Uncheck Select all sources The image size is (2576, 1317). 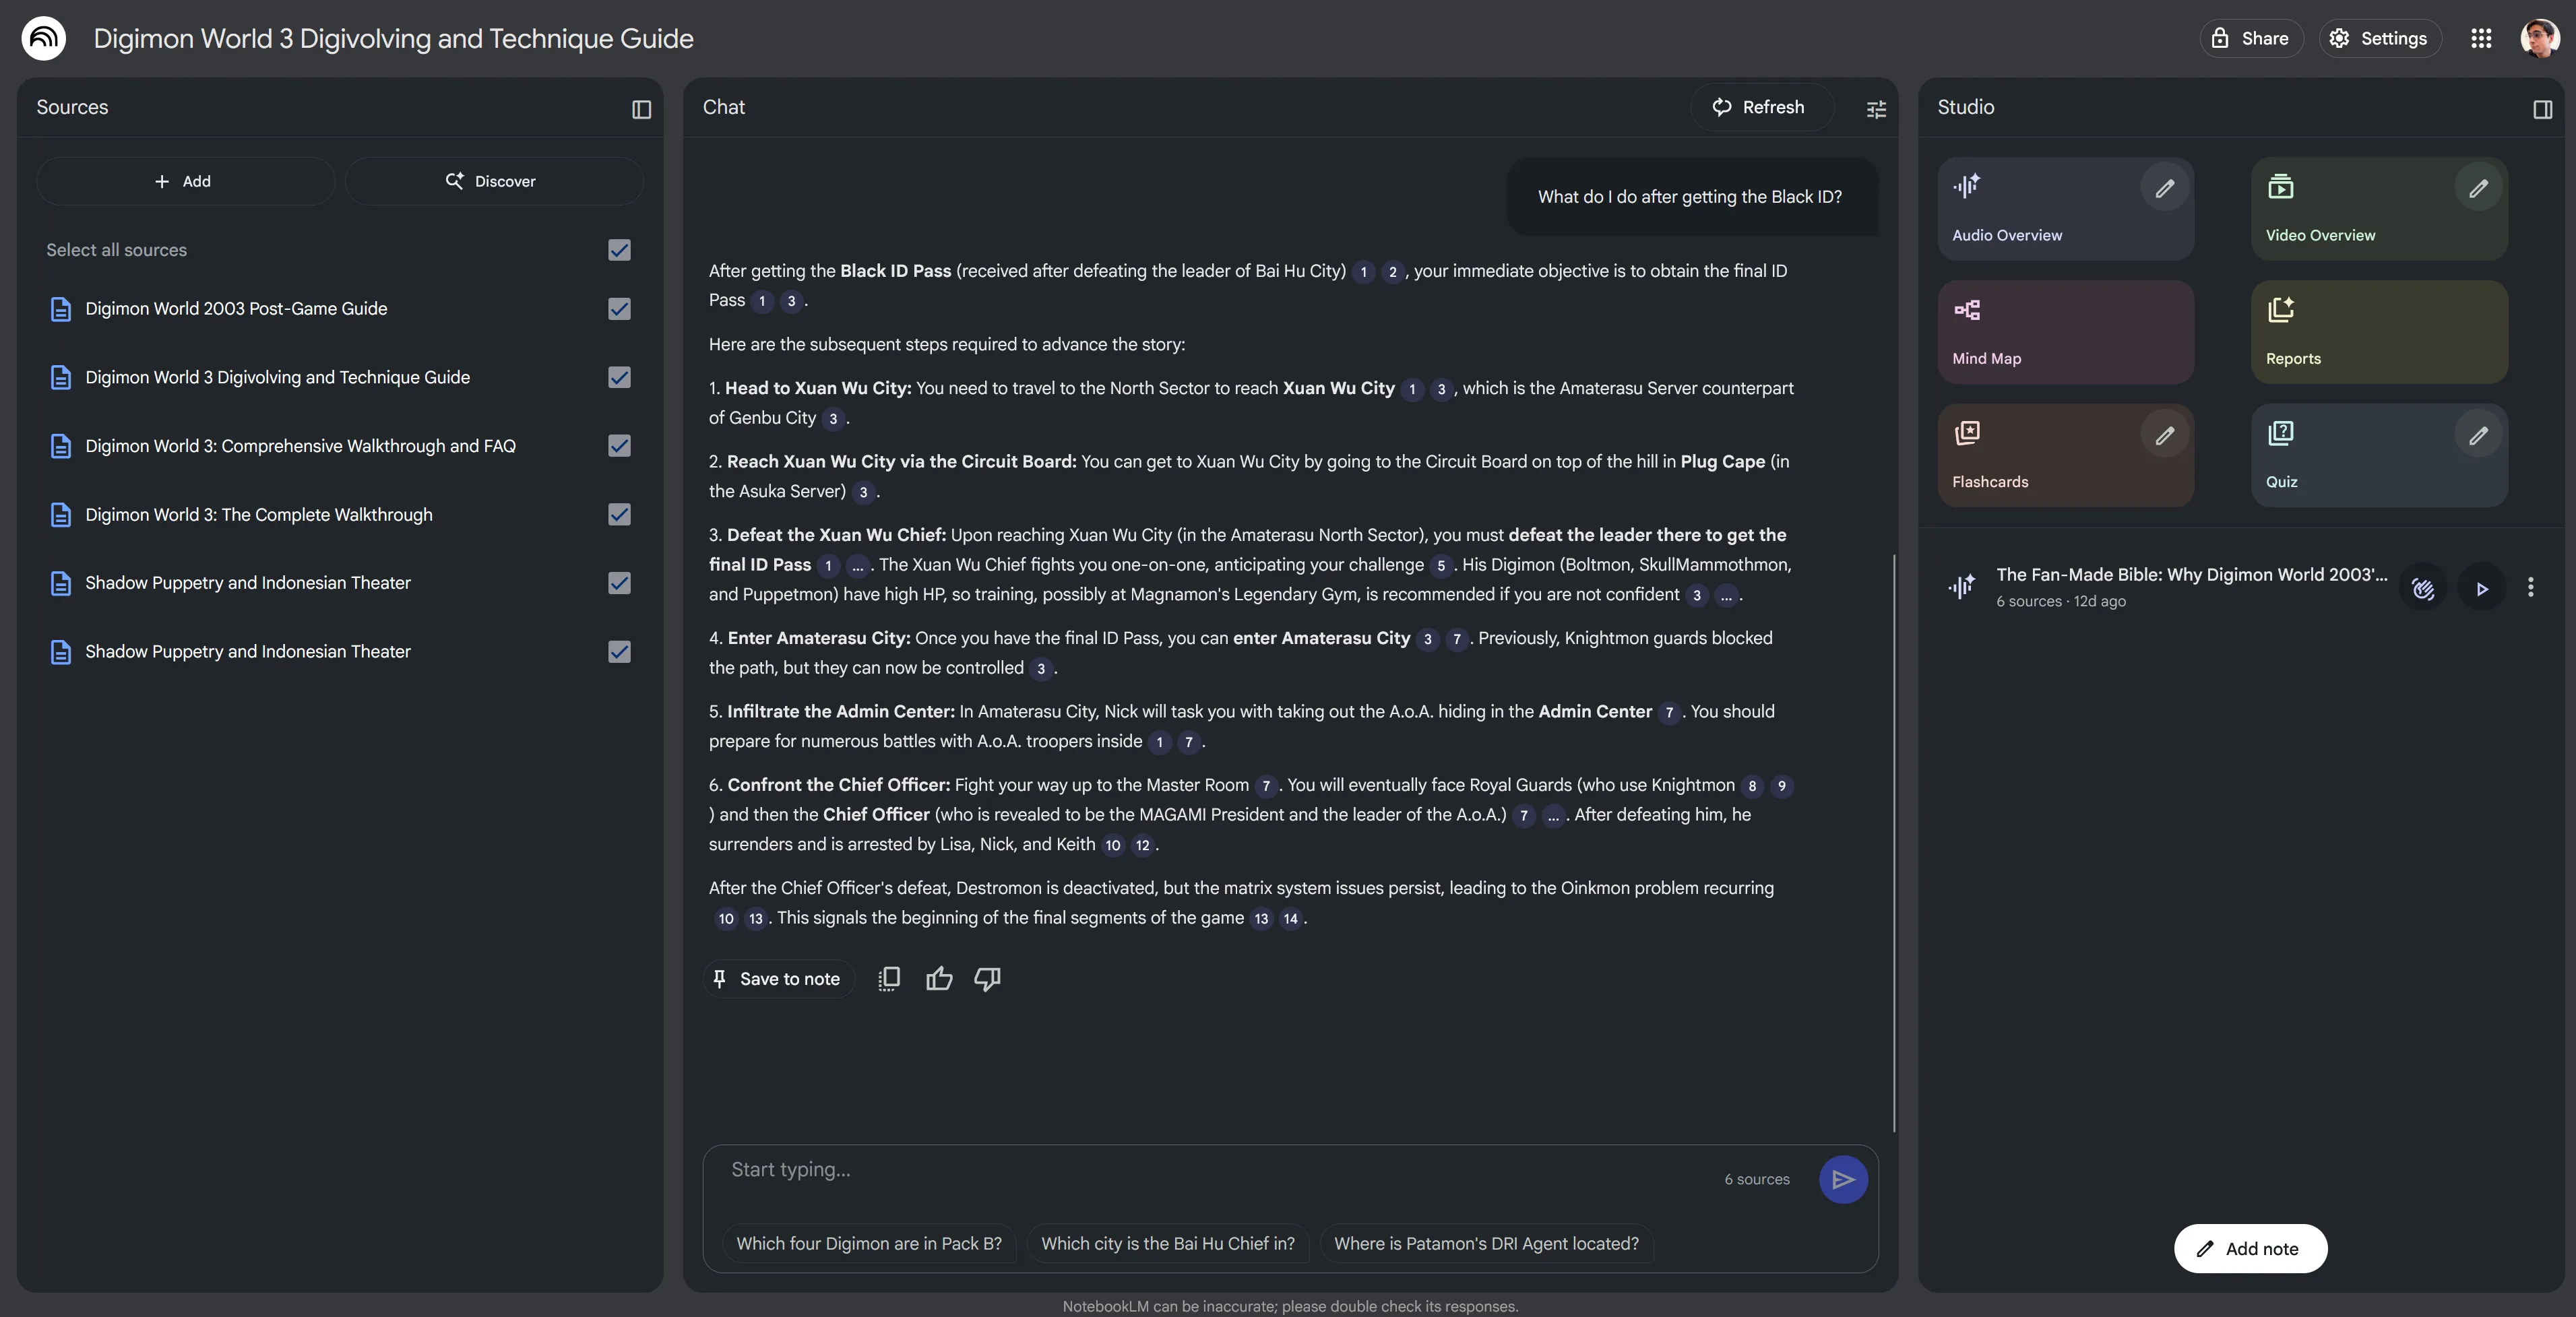pos(618,251)
